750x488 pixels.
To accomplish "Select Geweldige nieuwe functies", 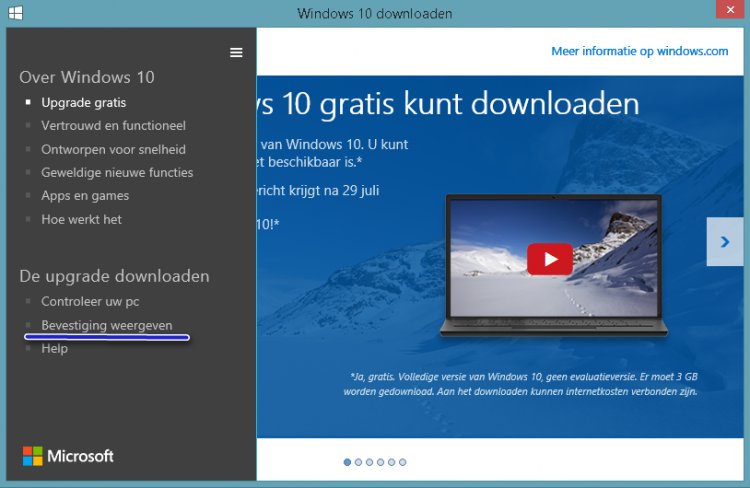I will click(x=117, y=172).
